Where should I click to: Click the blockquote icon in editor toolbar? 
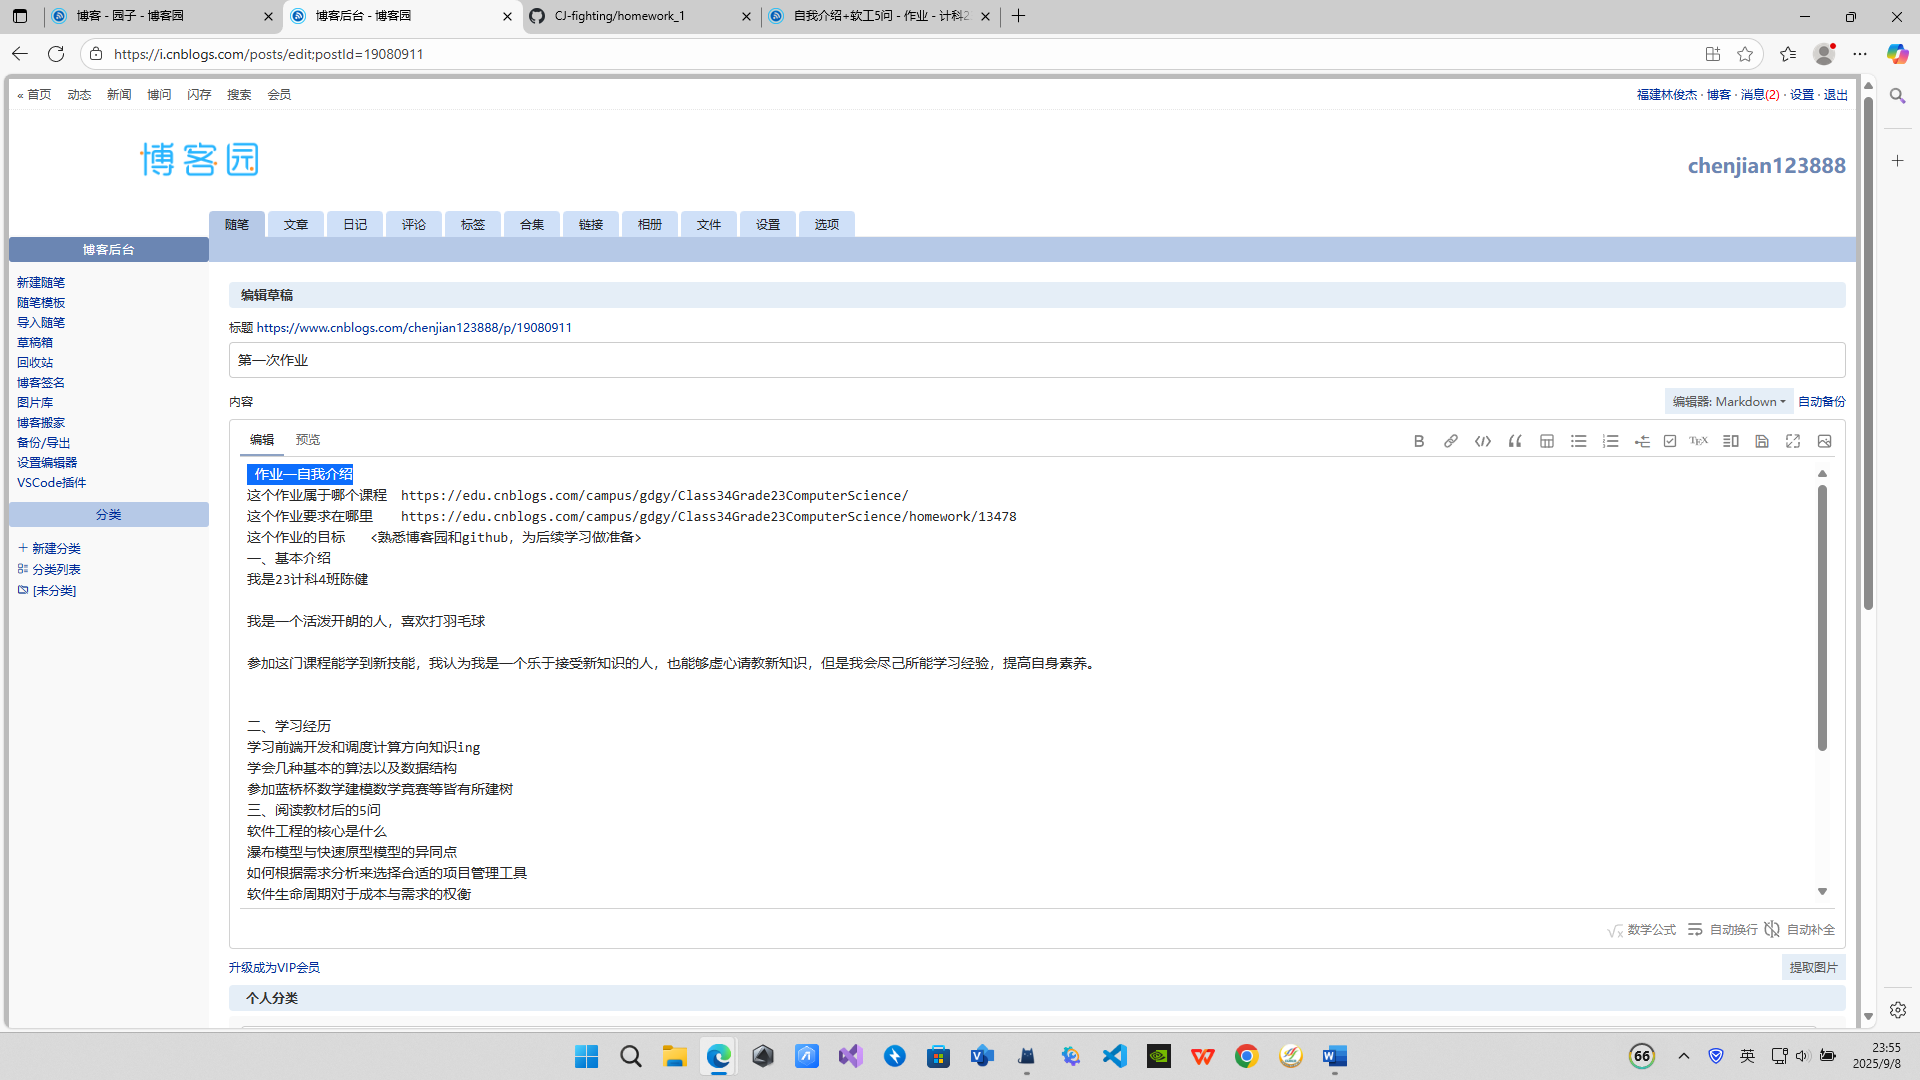pyautogui.click(x=1514, y=441)
